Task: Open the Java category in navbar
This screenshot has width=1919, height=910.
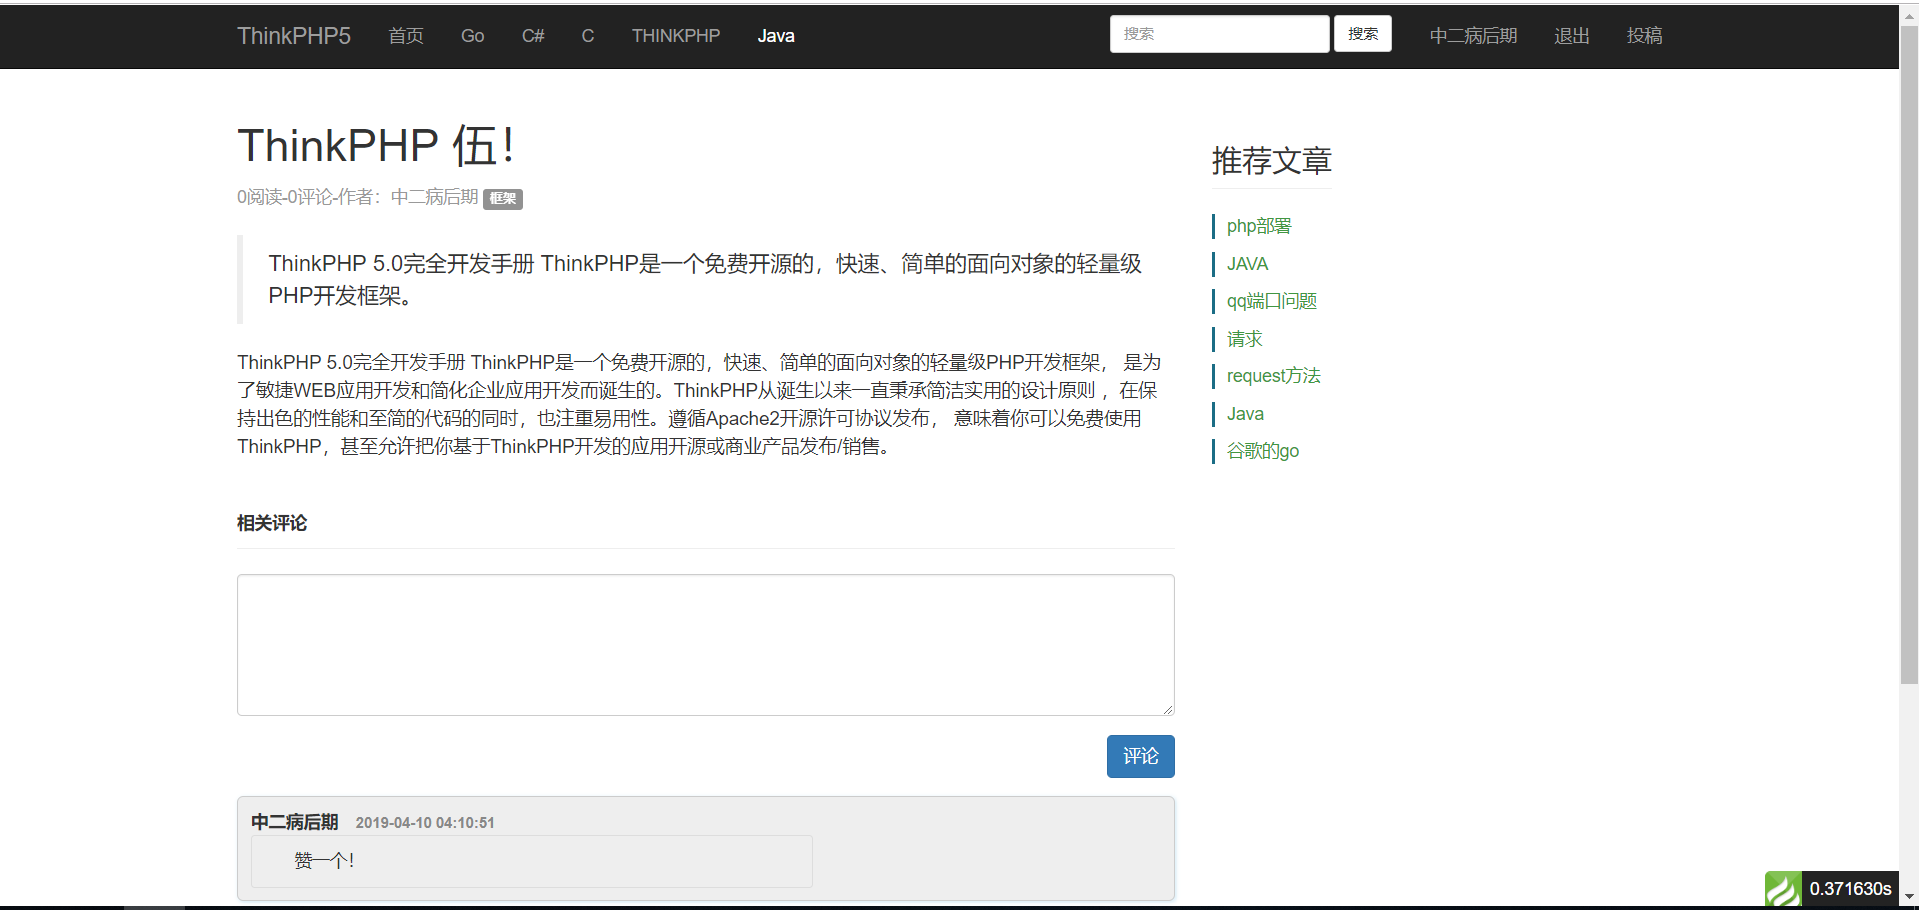Action: tap(776, 36)
